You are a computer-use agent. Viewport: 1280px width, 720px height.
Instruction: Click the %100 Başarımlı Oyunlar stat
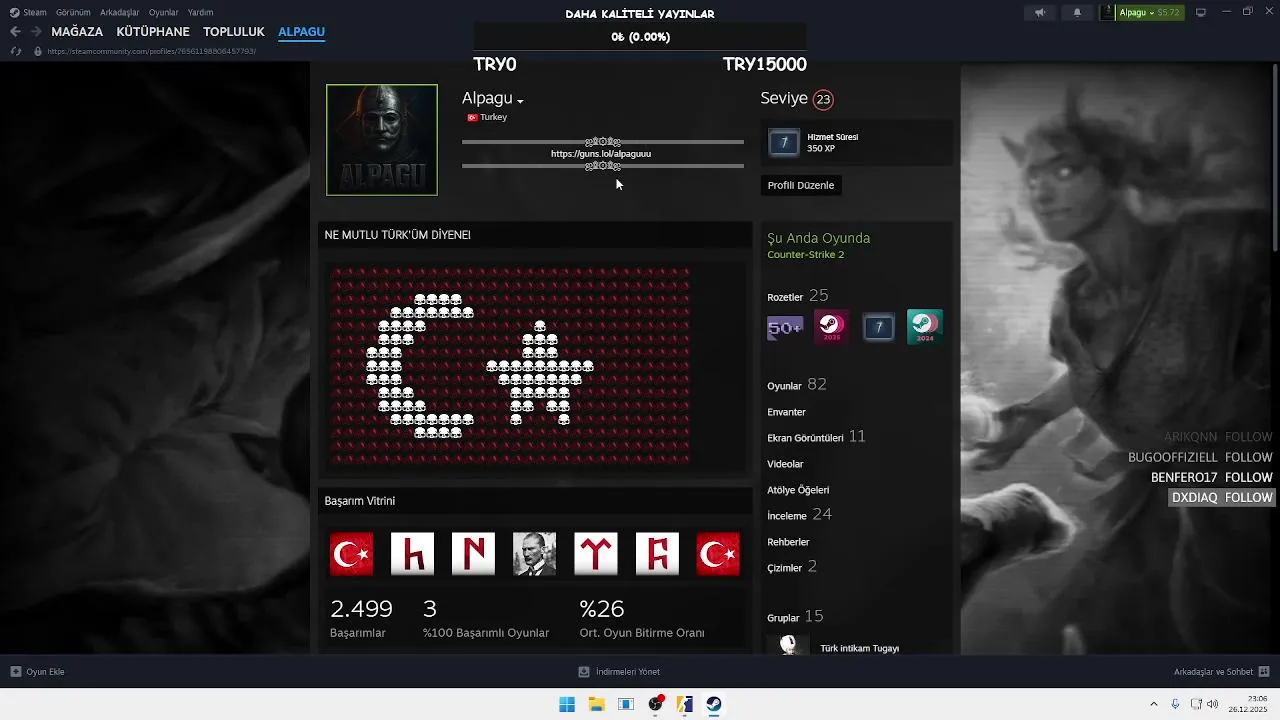486,620
